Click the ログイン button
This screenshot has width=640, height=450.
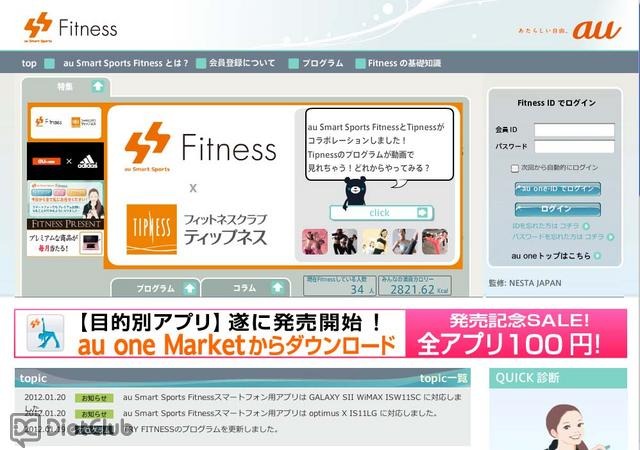coord(558,209)
